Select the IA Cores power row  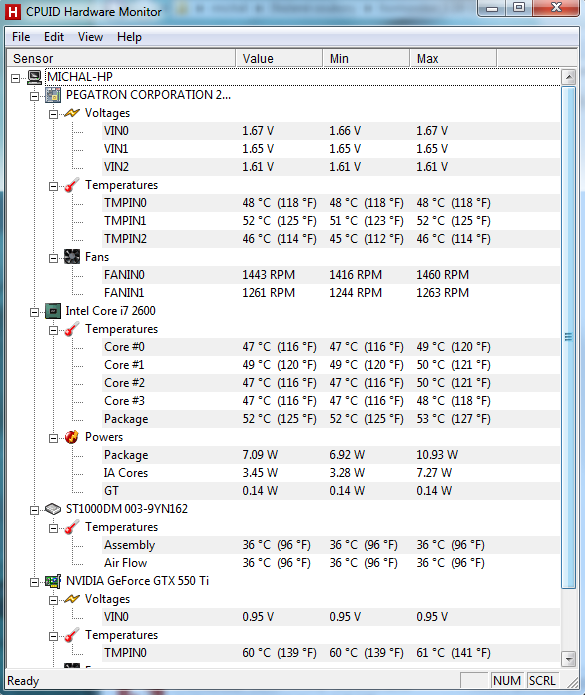(x=330, y=473)
